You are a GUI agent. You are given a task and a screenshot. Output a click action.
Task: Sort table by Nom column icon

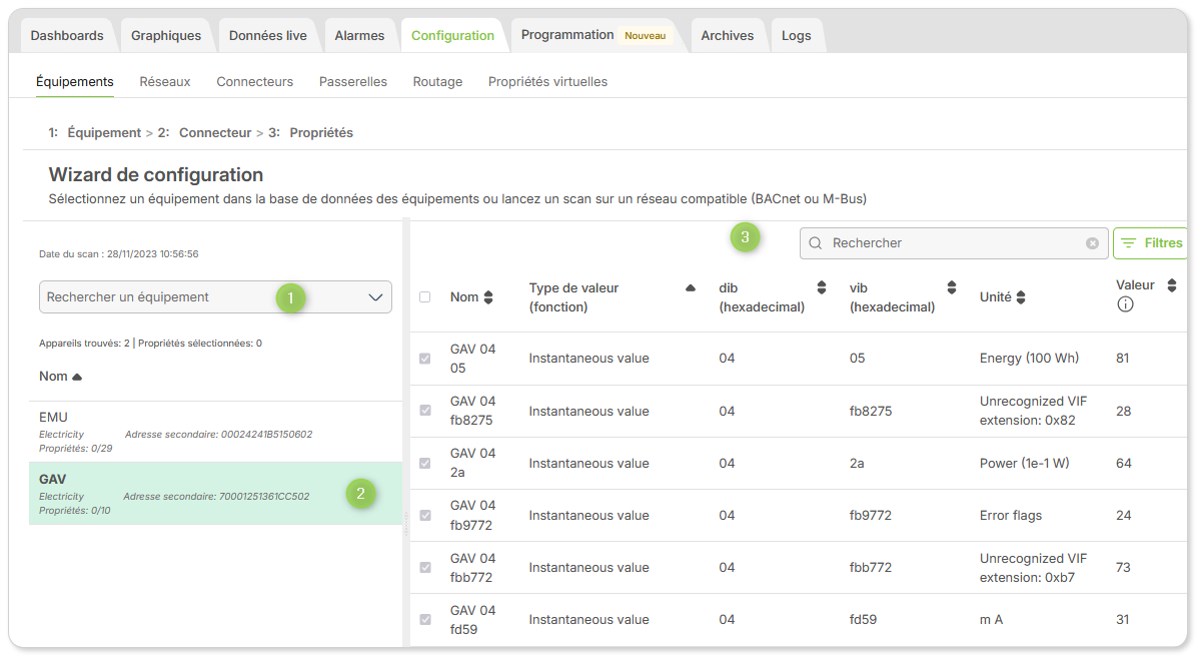tap(488, 297)
